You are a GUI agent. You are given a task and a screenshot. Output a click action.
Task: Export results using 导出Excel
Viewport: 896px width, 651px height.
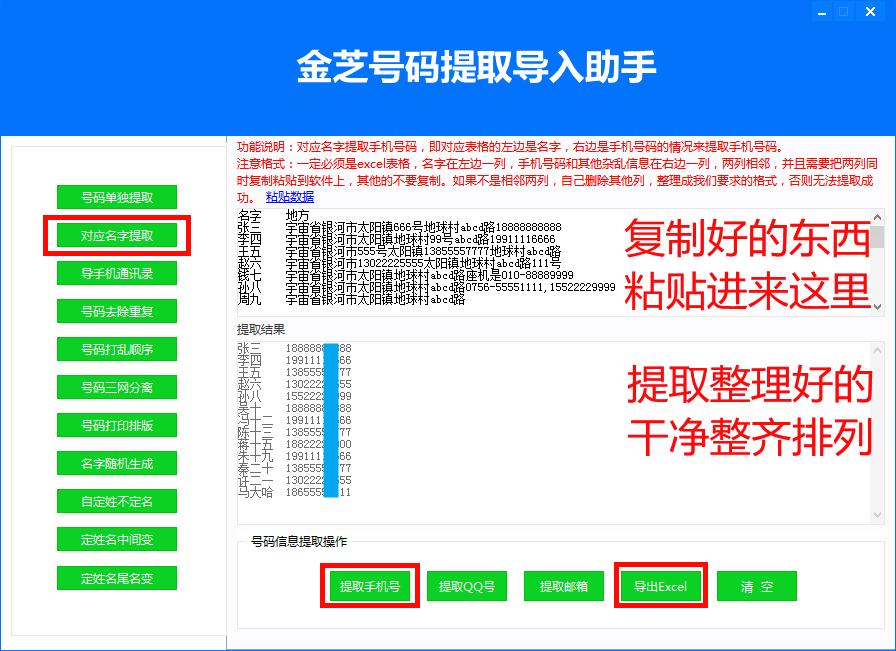pyautogui.click(x=660, y=586)
